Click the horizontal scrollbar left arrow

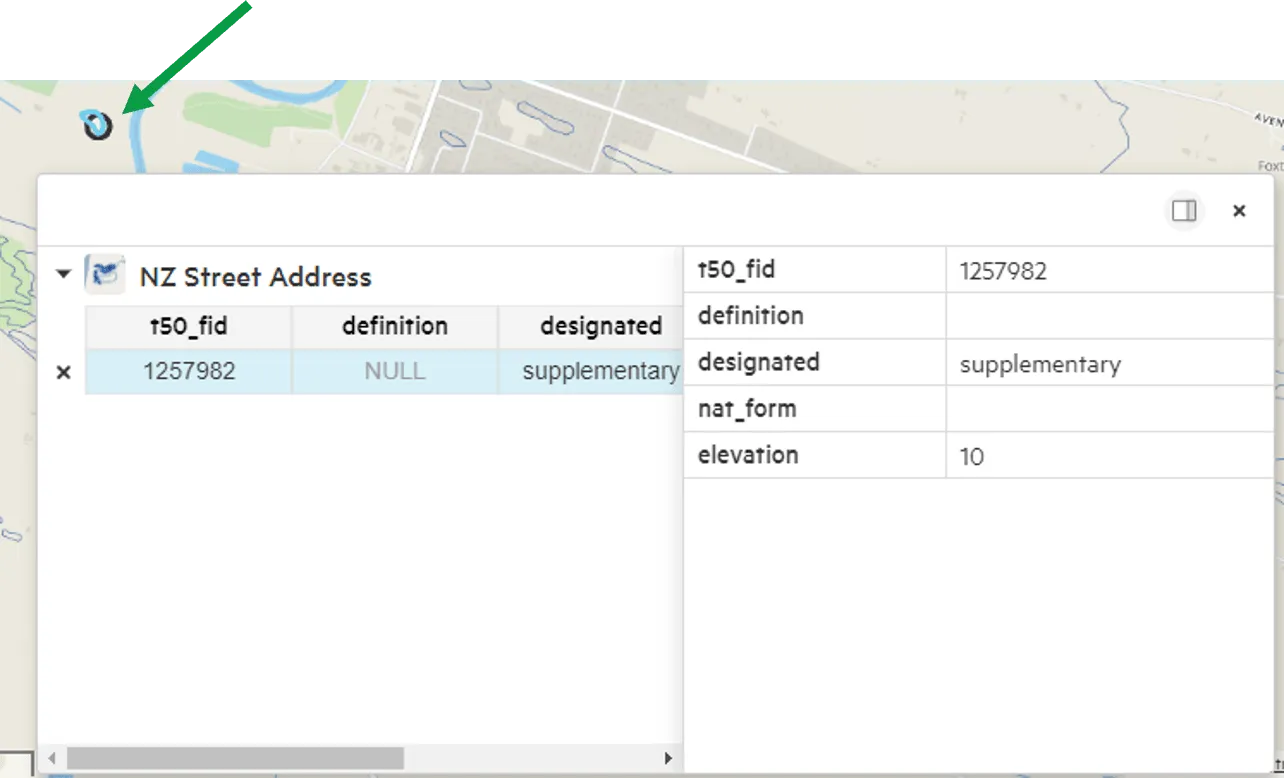point(52,759)
